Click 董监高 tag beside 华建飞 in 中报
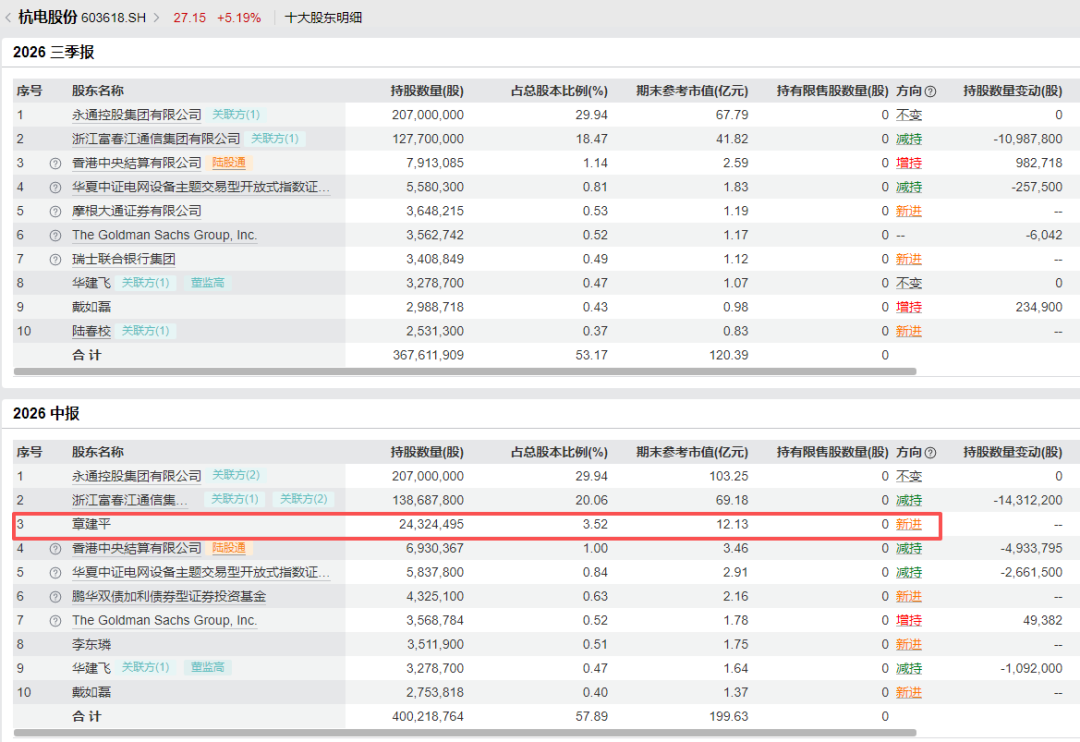The width and height of the screenshot is (1080, 742). [207, 667]
